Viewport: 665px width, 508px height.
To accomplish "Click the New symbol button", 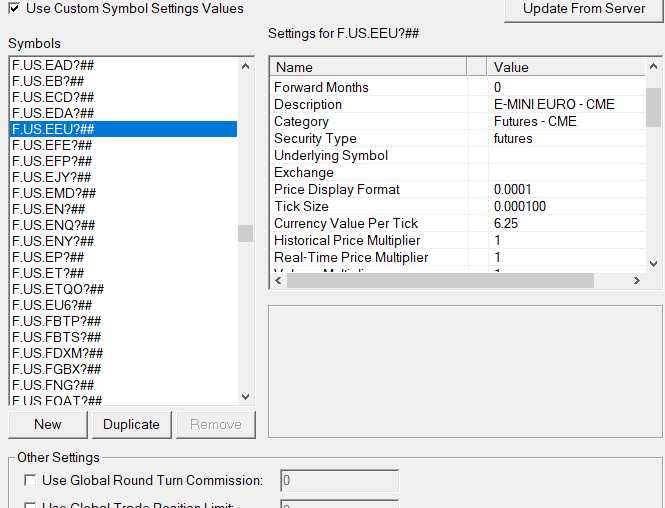I will [48, 424].
